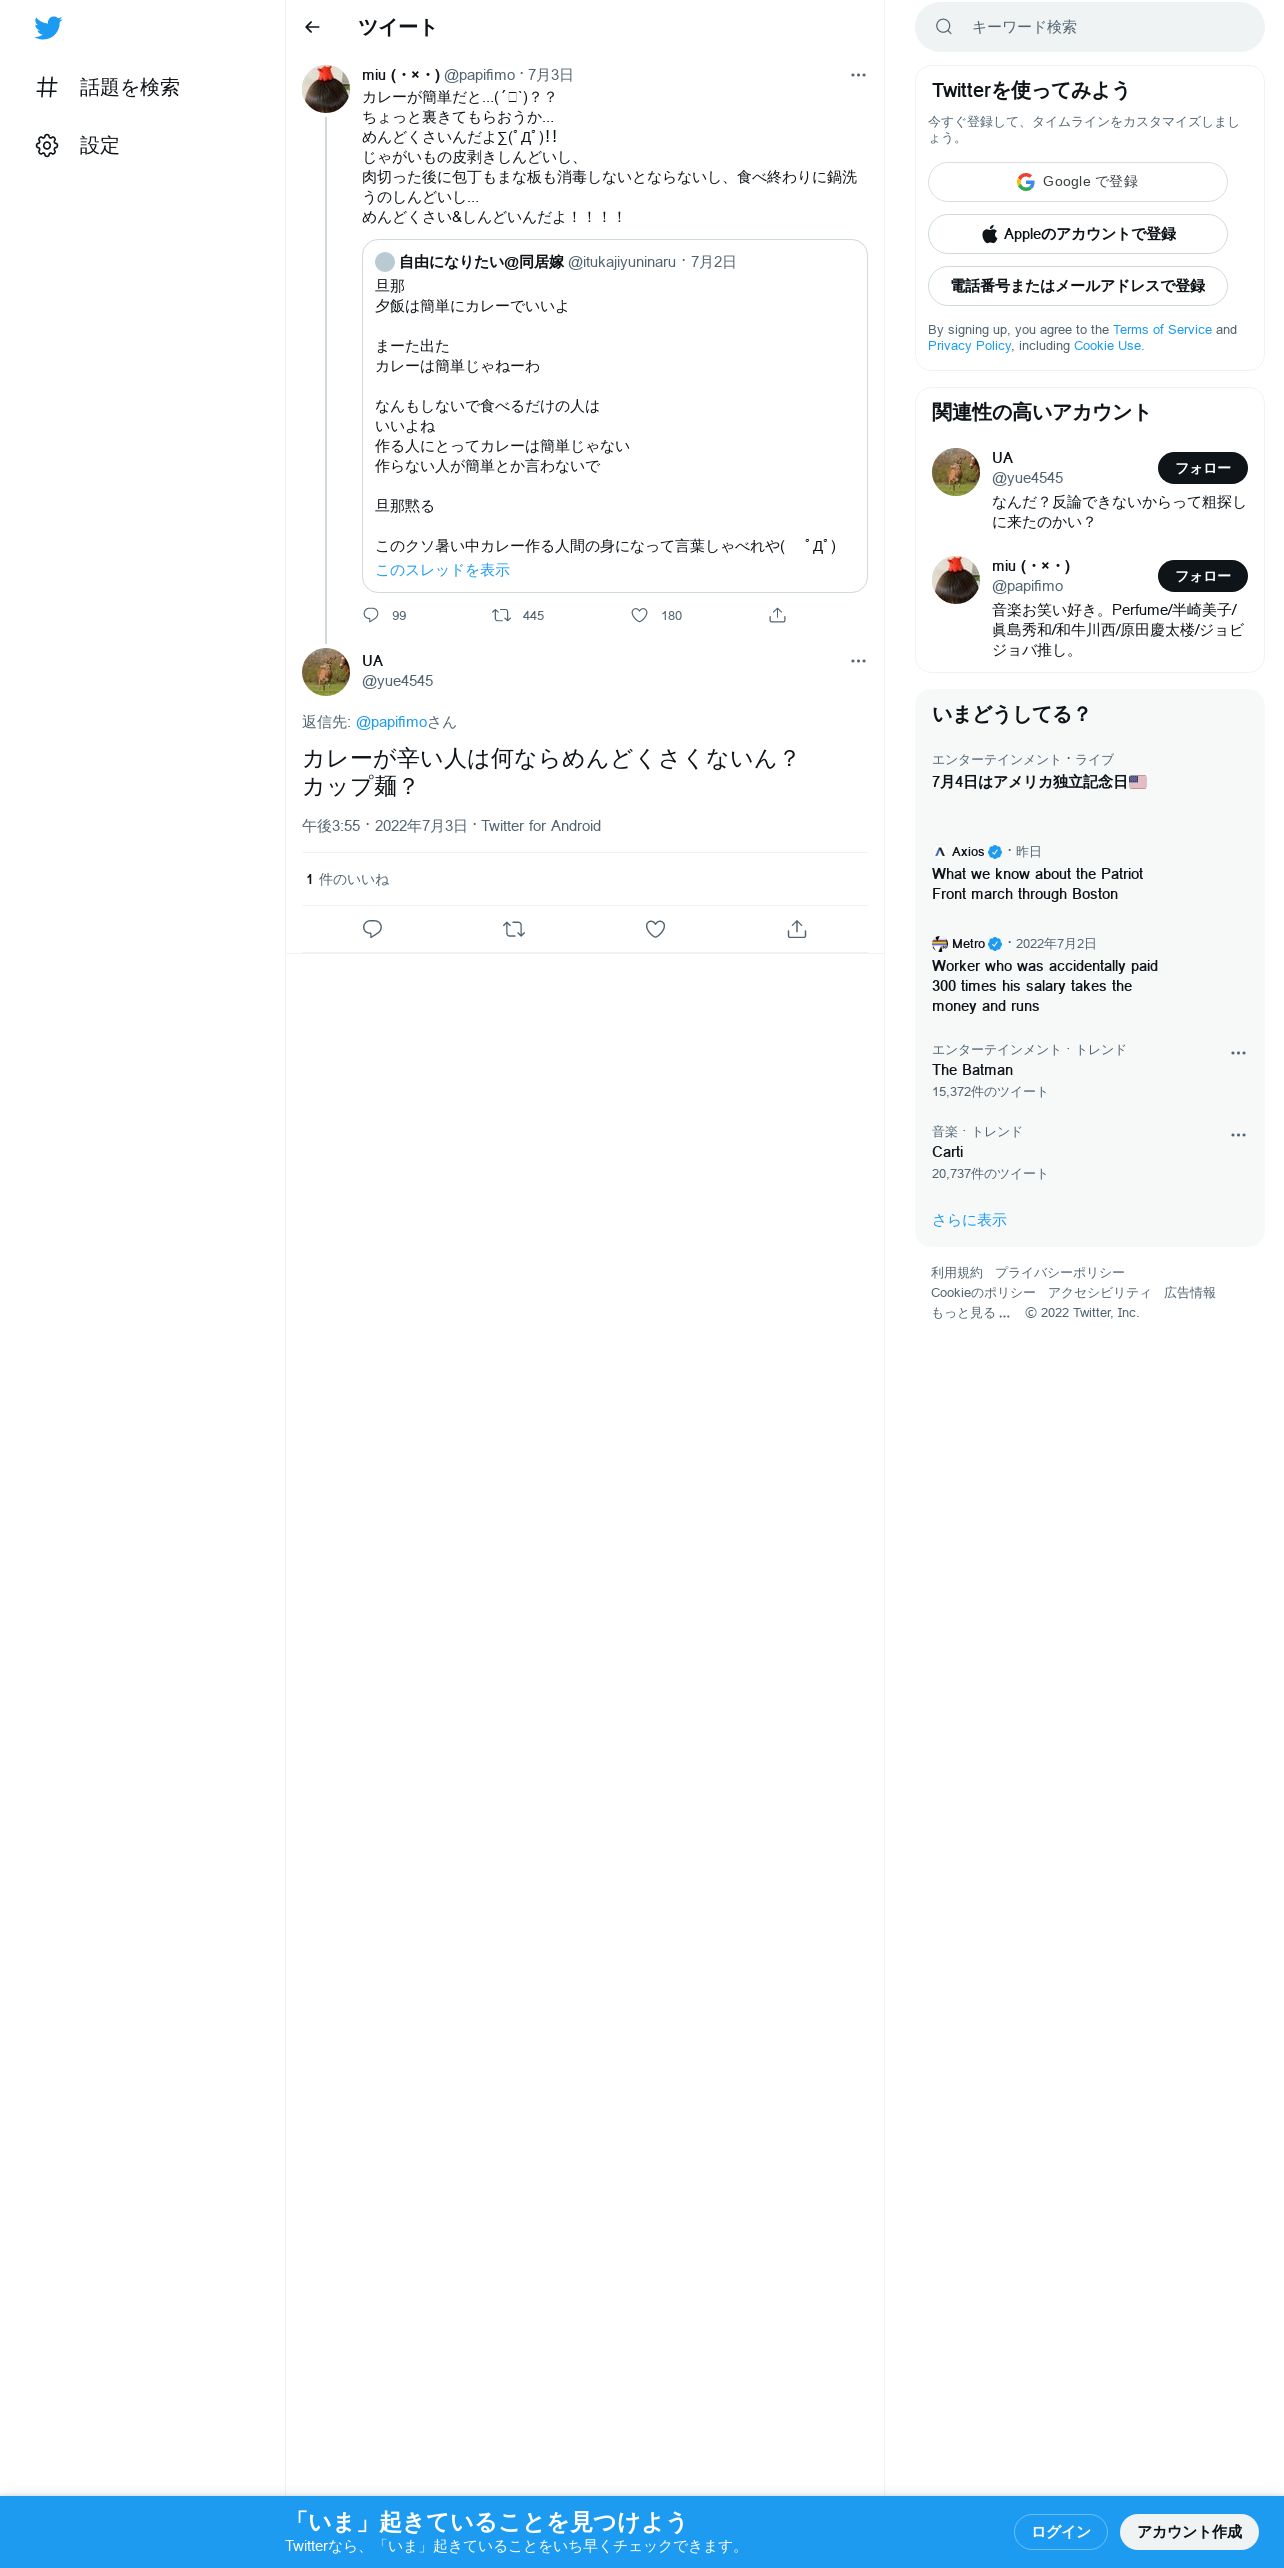Open more menu for The Batman trend

point(1238,1053)
